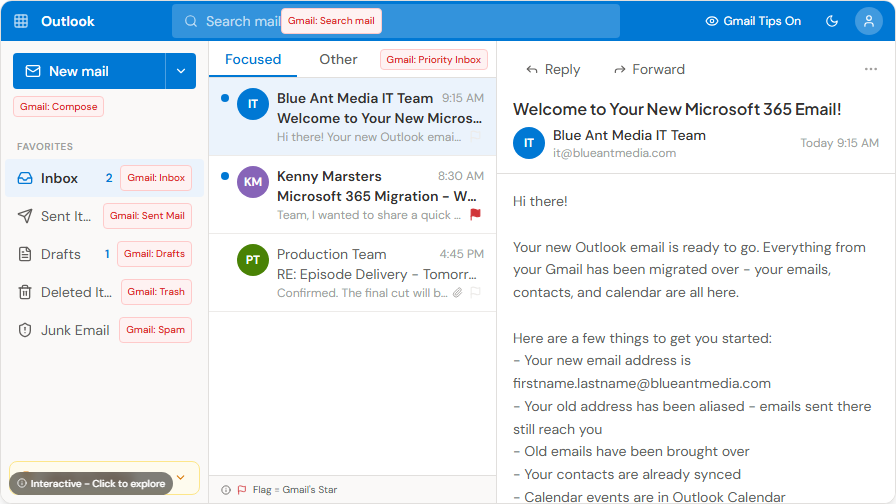Unflag the Kenny Marsters email red flag
This screenshot has height=504, width=896.
click(475, 214)
